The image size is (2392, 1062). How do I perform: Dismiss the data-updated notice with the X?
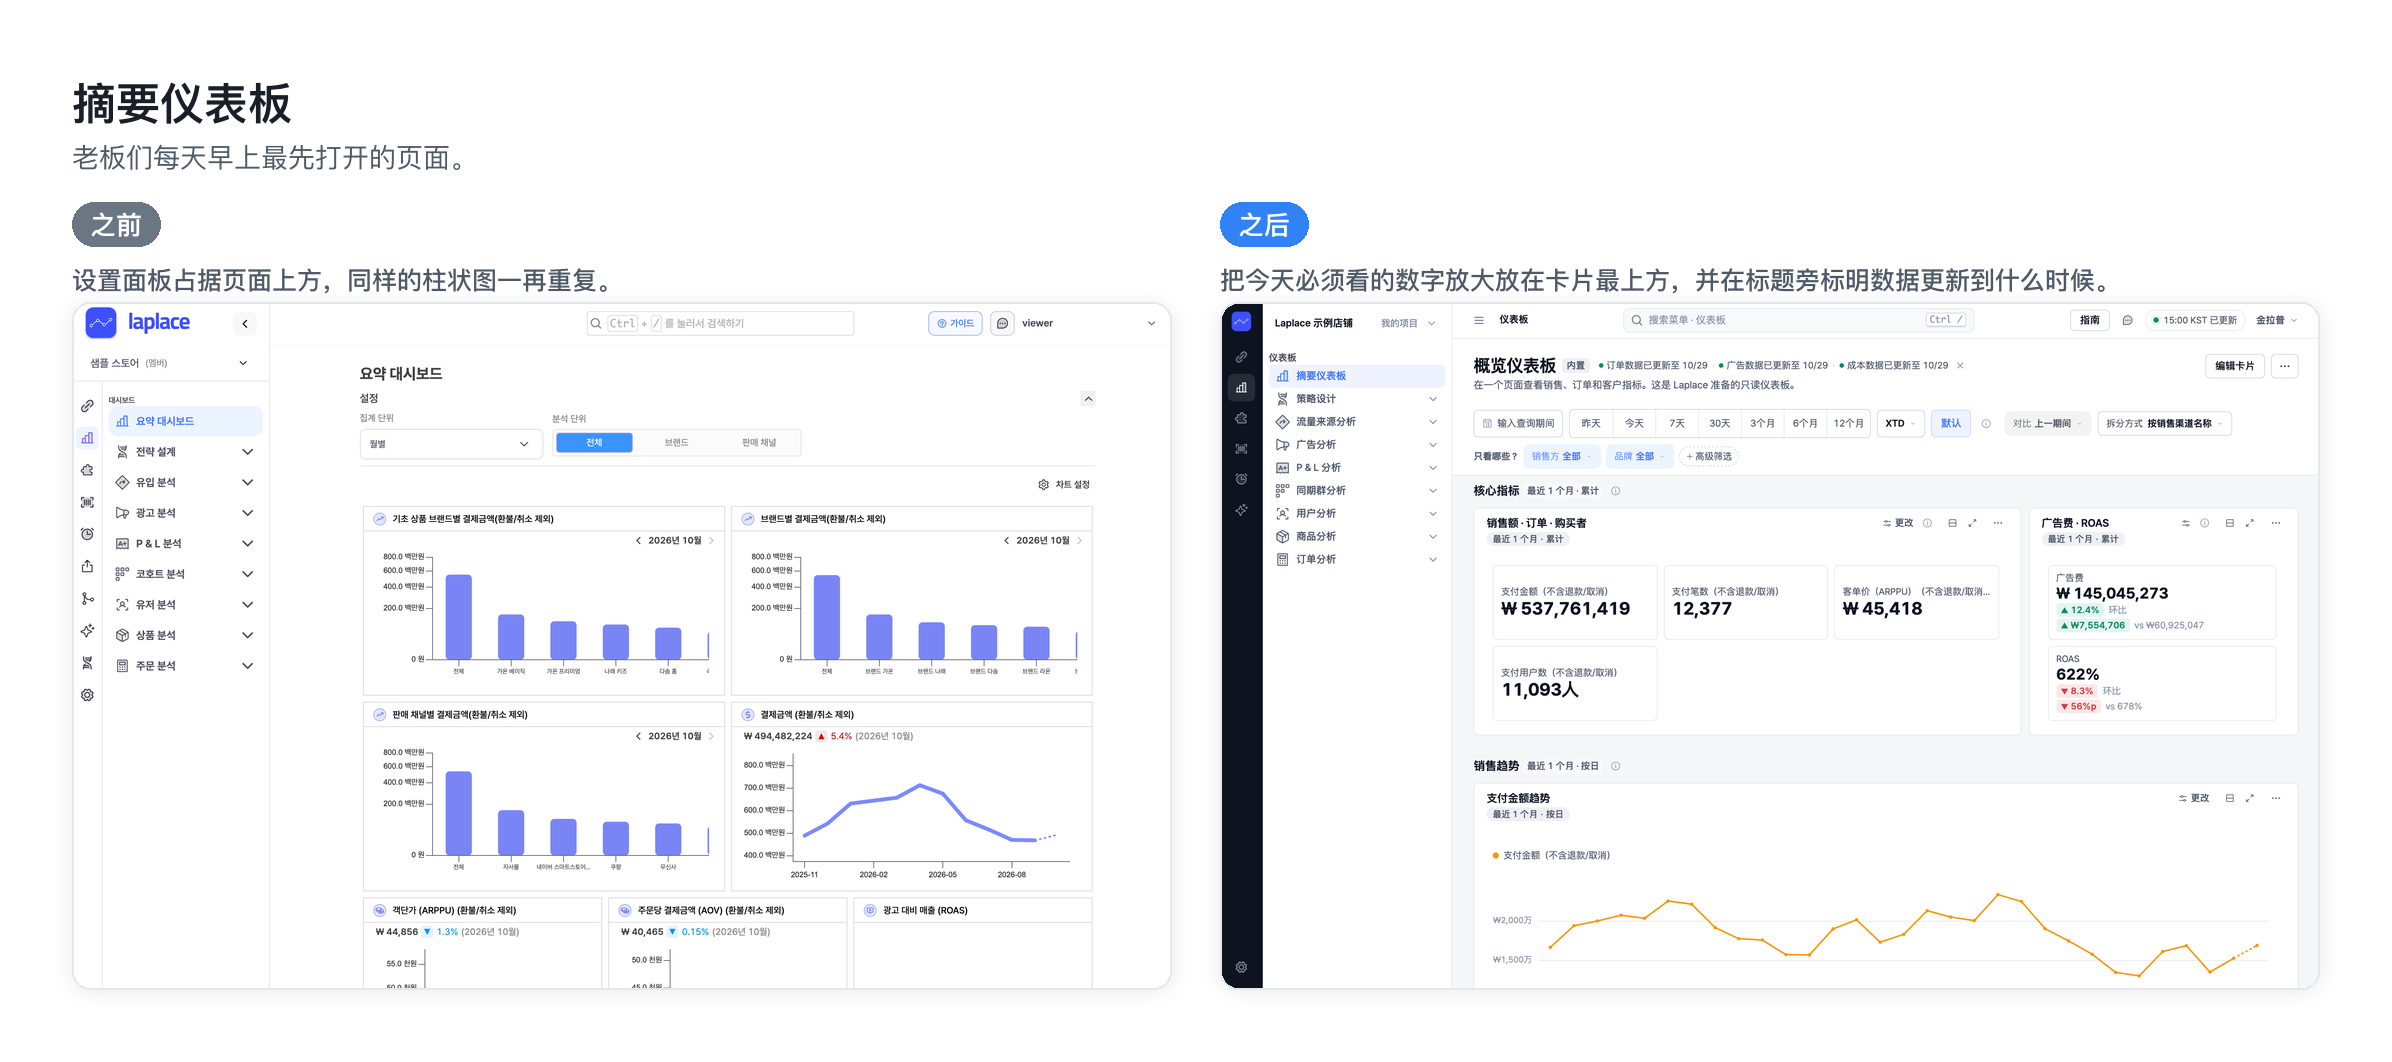[x=1960, y=366]
